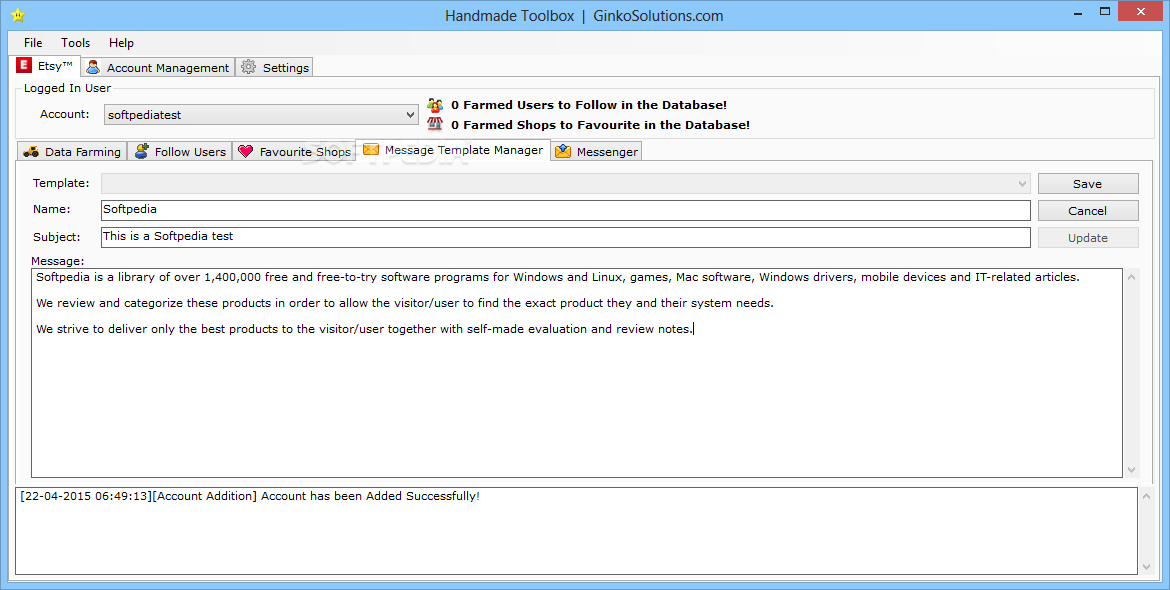Close the Handmade Toolbox window

[x=1141, y=12]
